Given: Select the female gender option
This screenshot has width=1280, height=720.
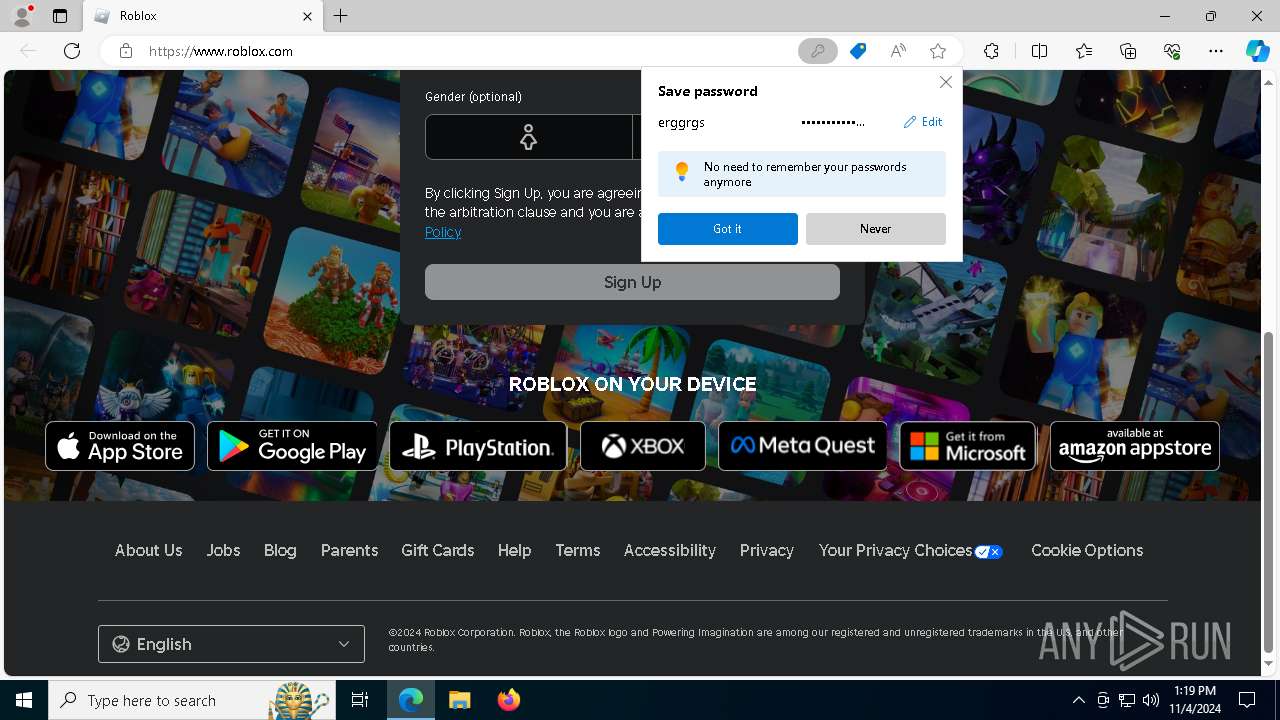Looking at the screenshot, I should click(529, 137).
